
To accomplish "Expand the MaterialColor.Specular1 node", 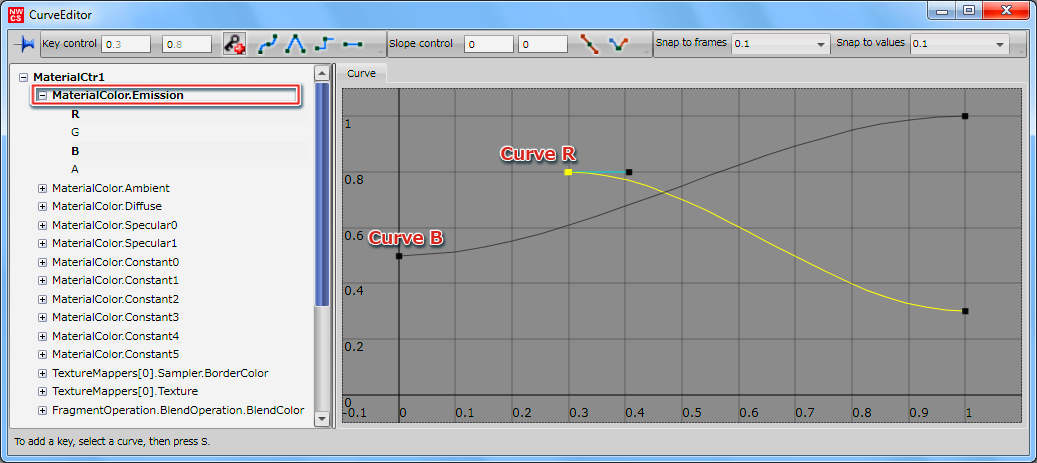I will pyautogui.click(x=43, y=243).
